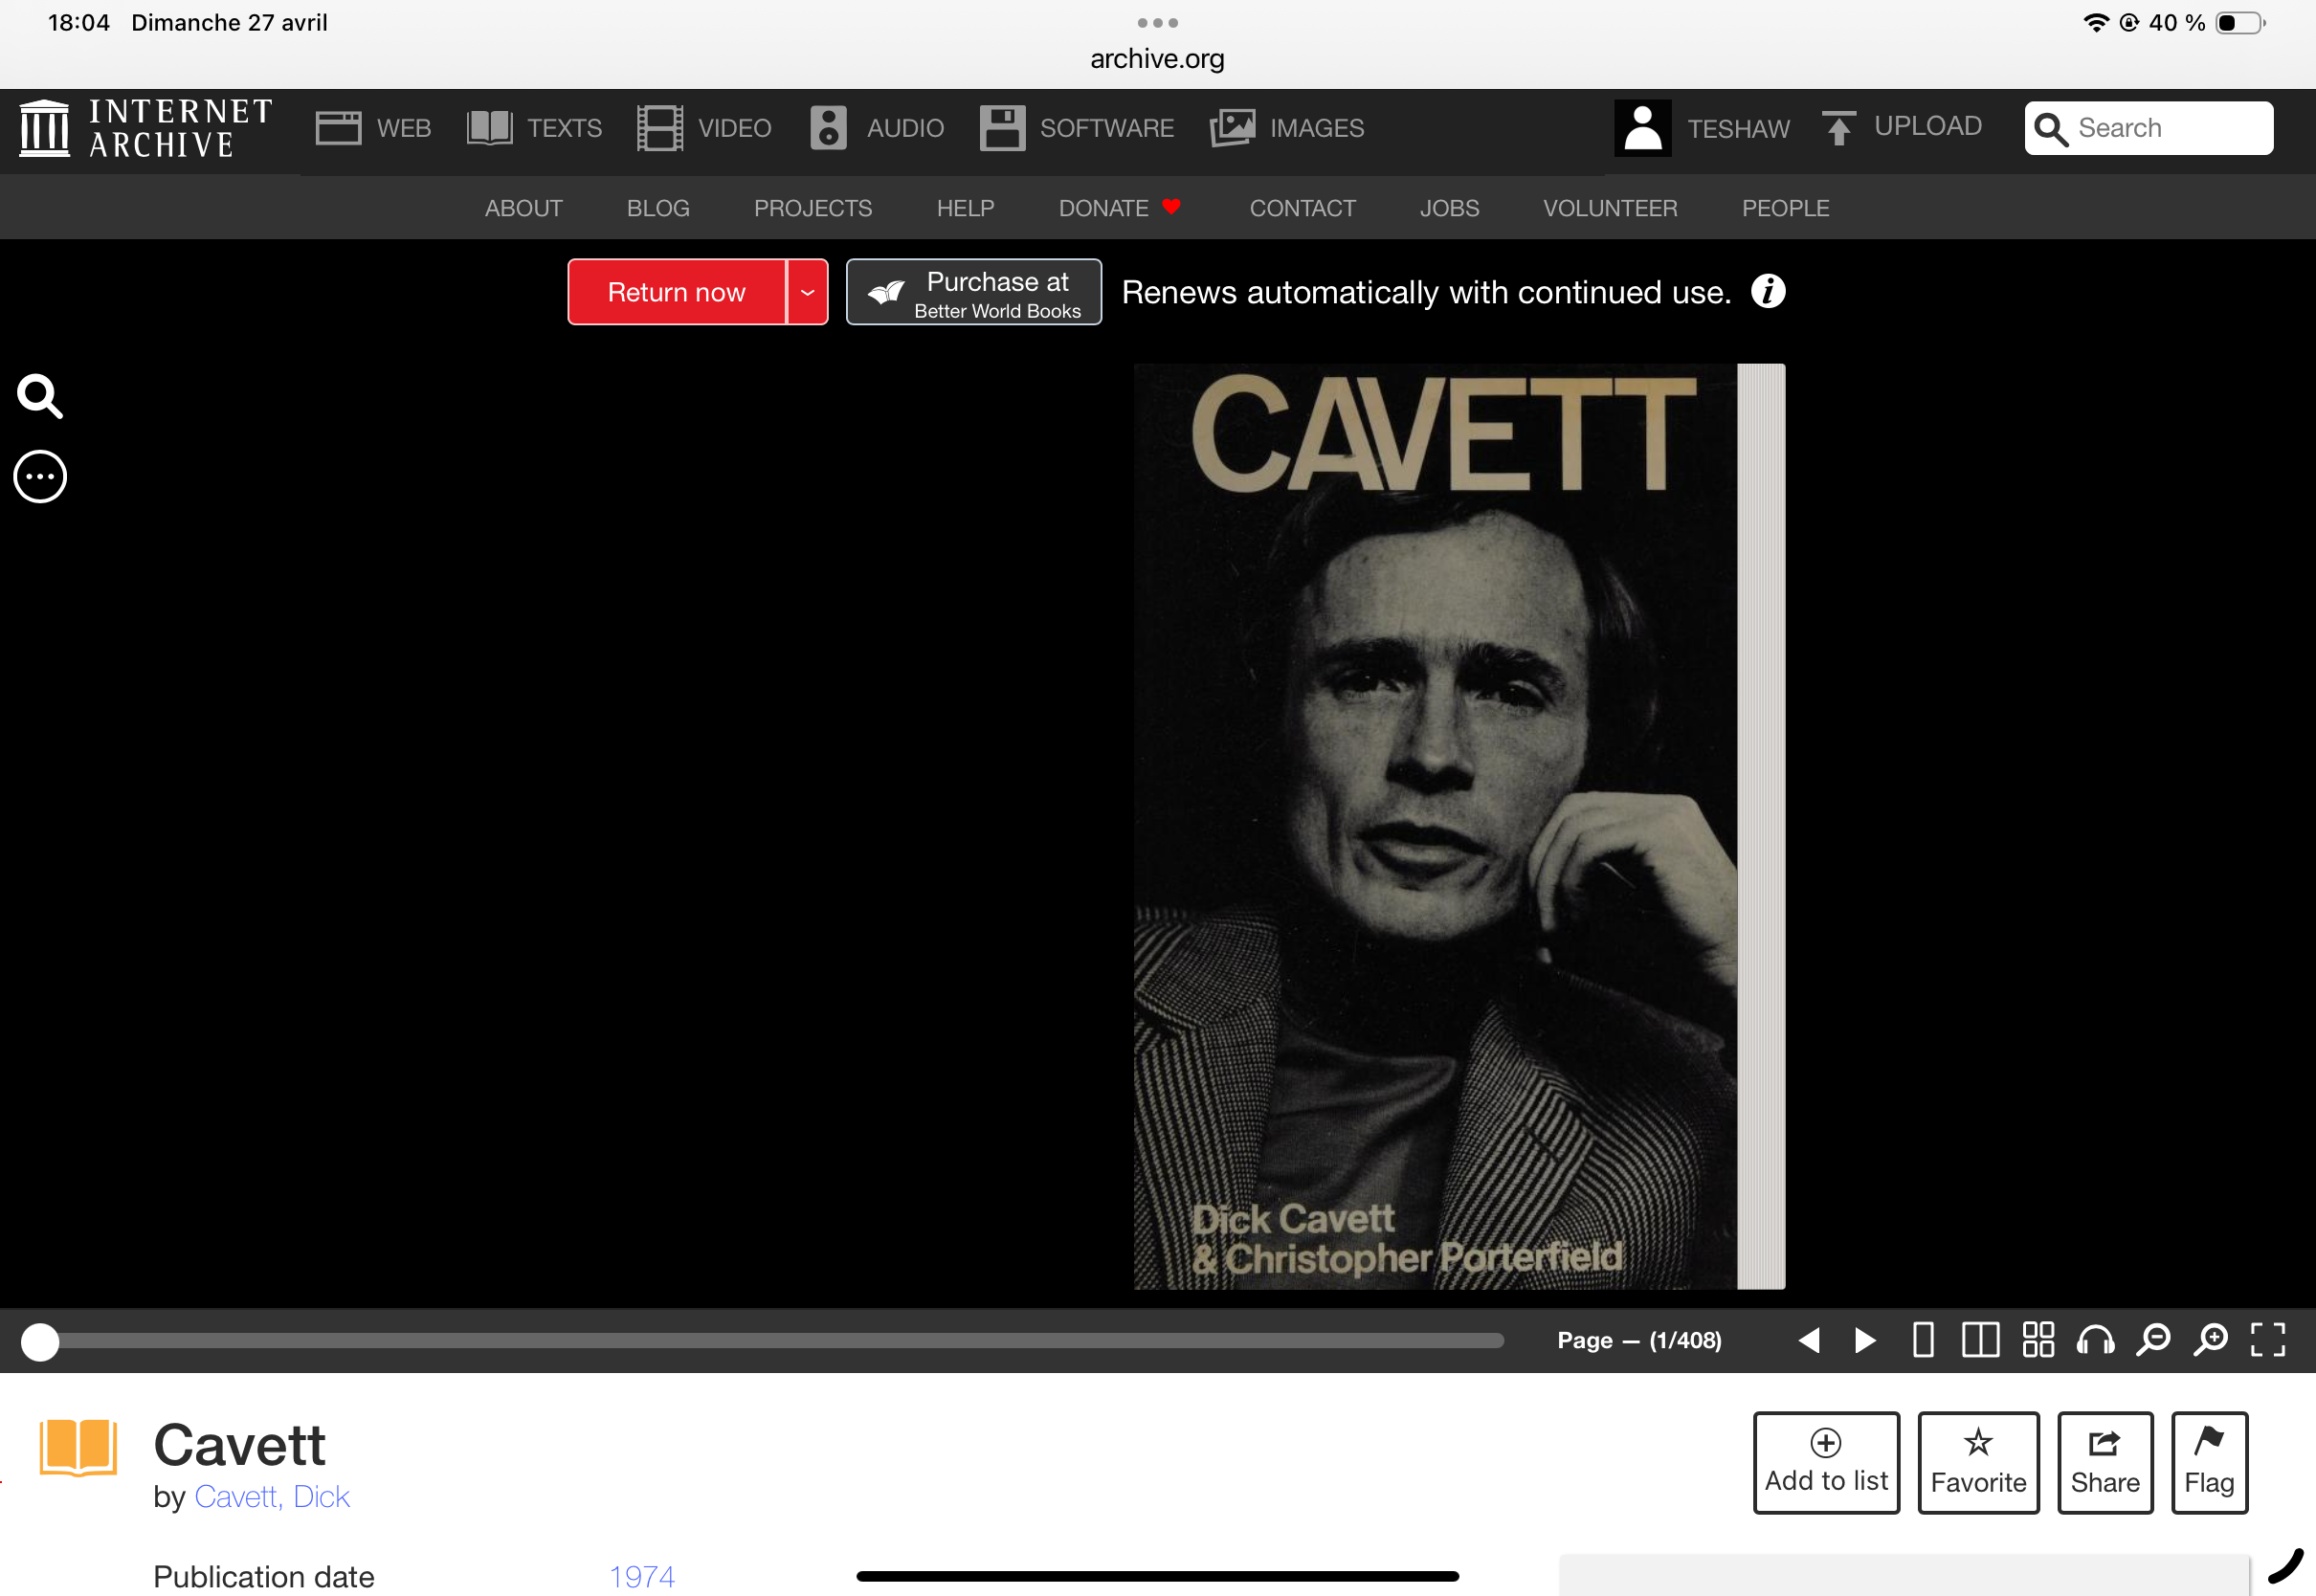Image resolution: width=2316 pixels, height=1596 pixels.
Task: Open the Video filmstrip icon
Action: point(660,128)
